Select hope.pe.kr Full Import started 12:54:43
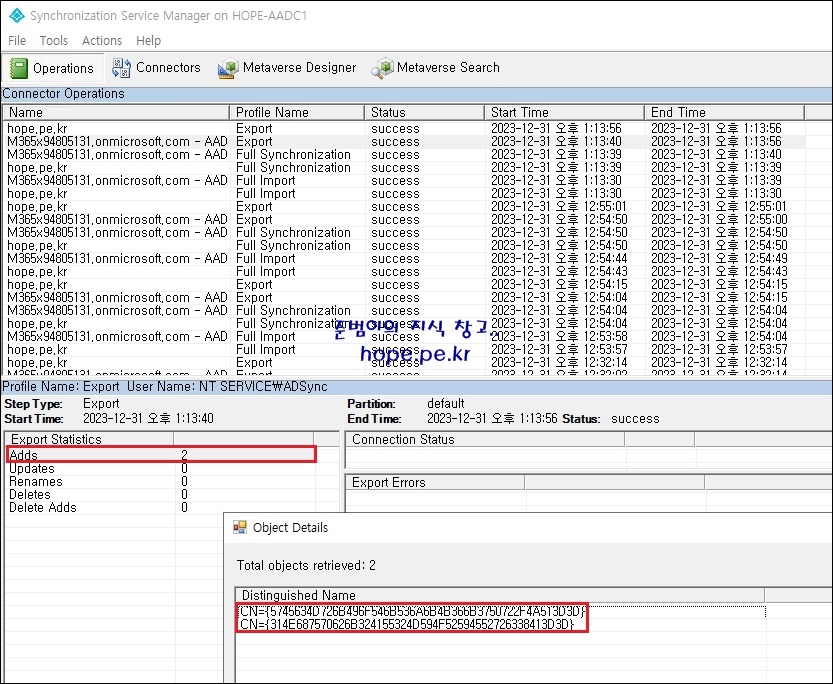 (405, 271)
